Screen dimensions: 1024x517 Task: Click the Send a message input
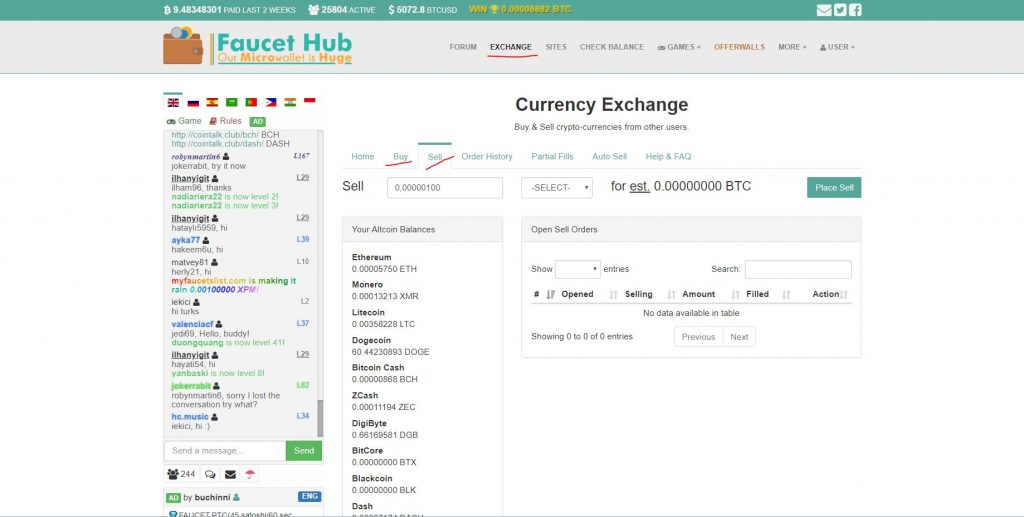(x=225, y=450)
